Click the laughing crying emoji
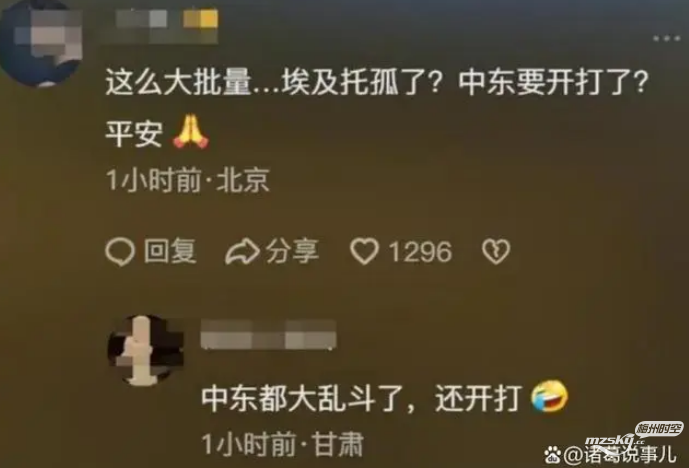The image size is (689, 468). (549, 396)
